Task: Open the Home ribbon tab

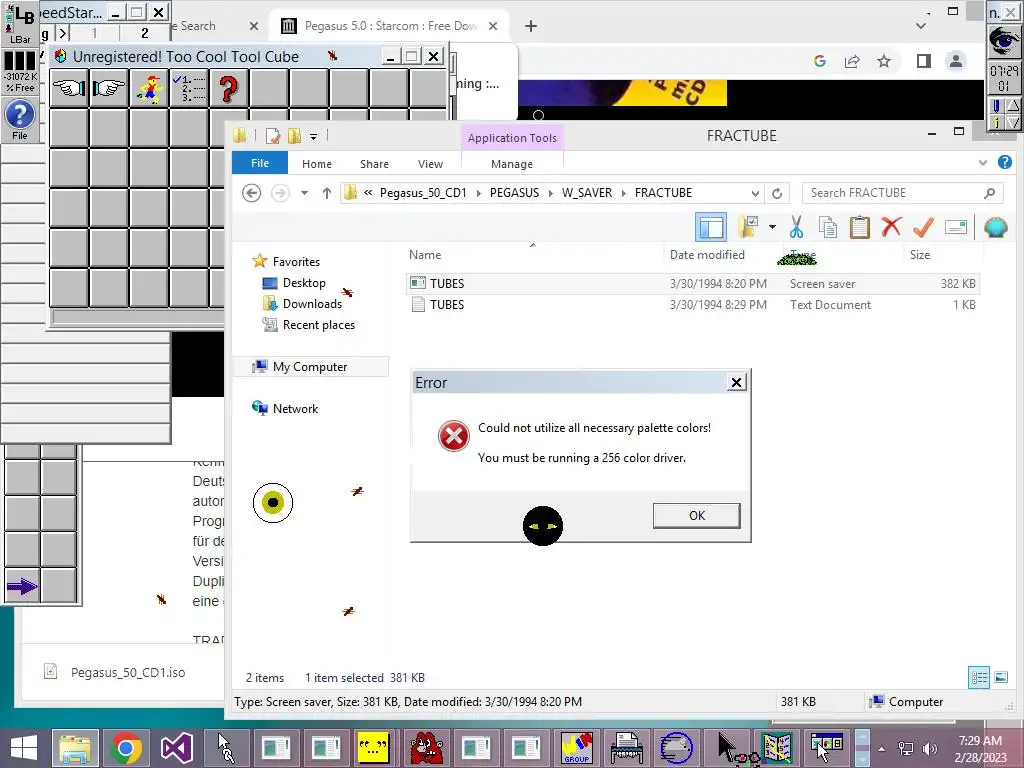Action: (x=317, y=164)
